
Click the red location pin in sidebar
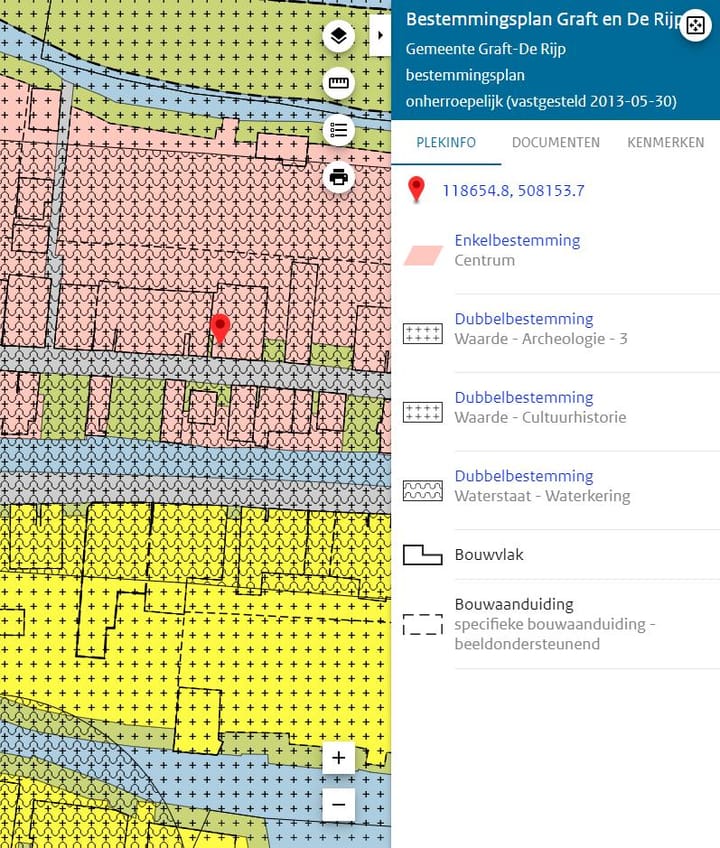point(417,190)
